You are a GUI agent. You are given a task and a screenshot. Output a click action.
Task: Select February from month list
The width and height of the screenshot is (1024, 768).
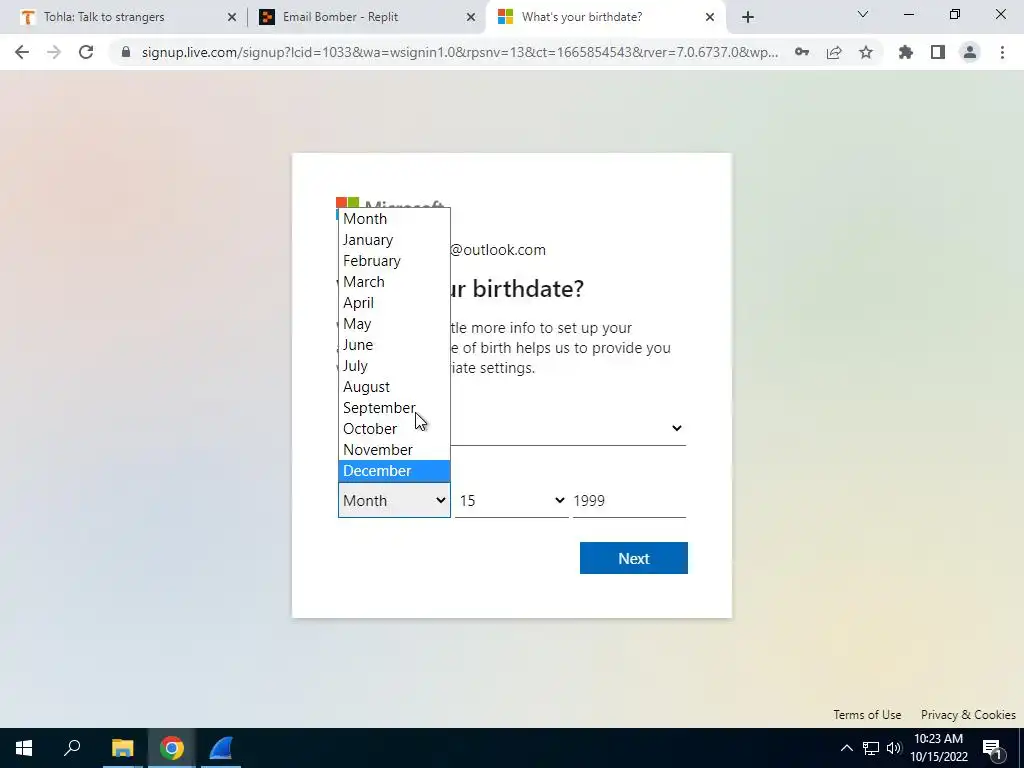394,261
